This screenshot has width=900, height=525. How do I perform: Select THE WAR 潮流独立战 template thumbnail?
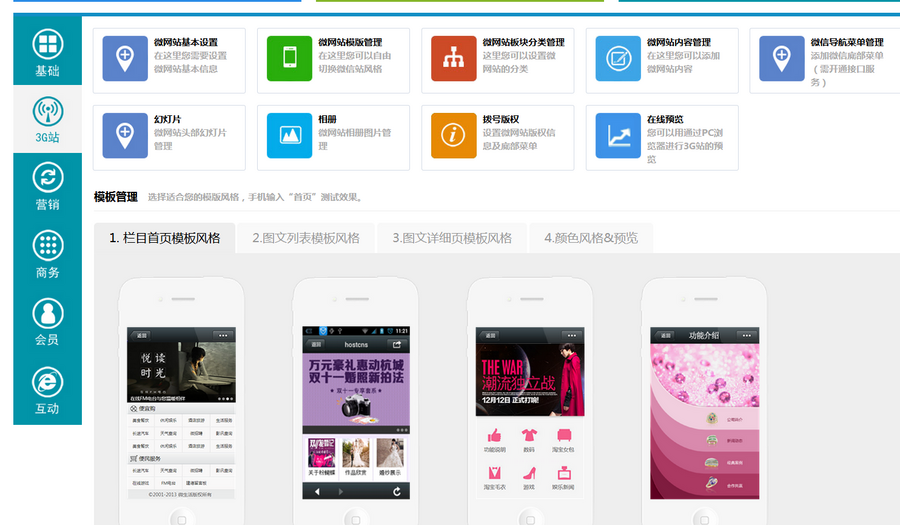[530, 413]
